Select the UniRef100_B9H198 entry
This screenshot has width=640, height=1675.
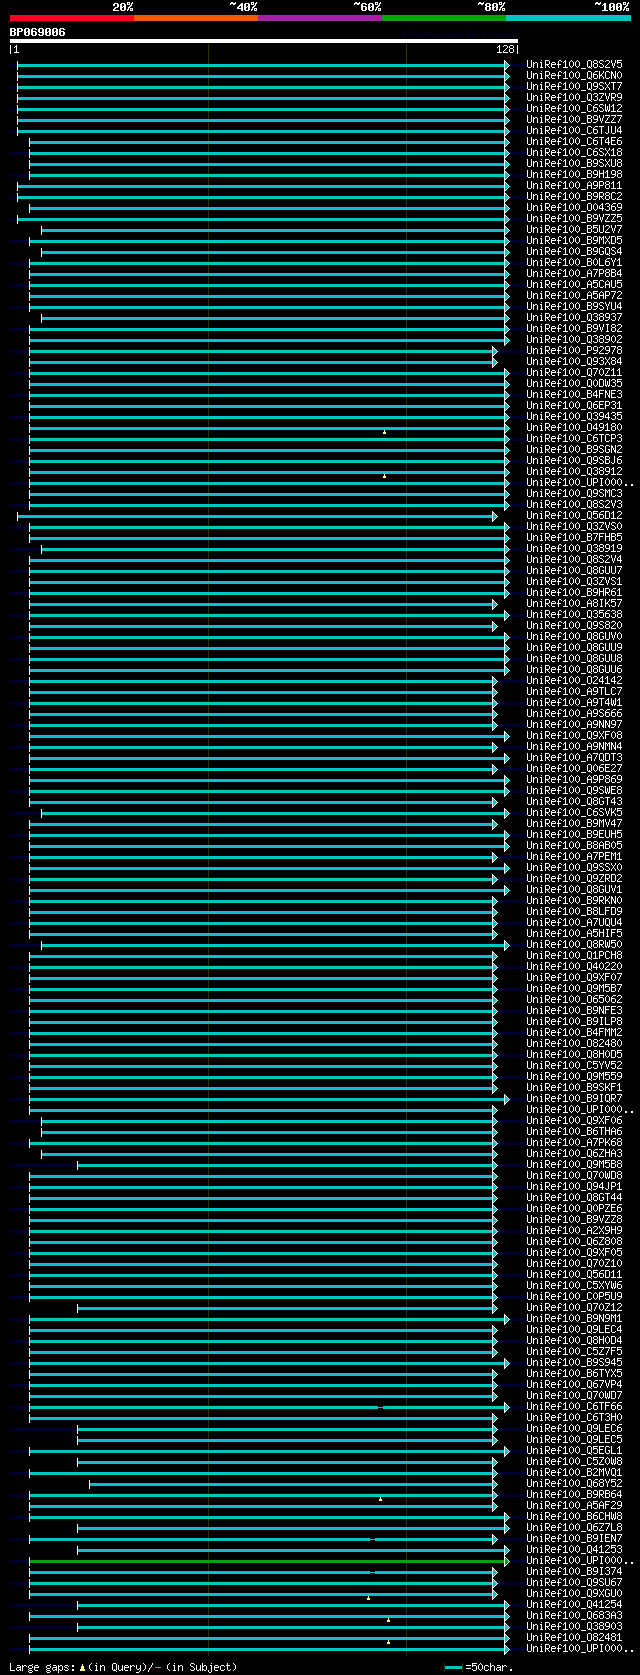click(574, 174)
